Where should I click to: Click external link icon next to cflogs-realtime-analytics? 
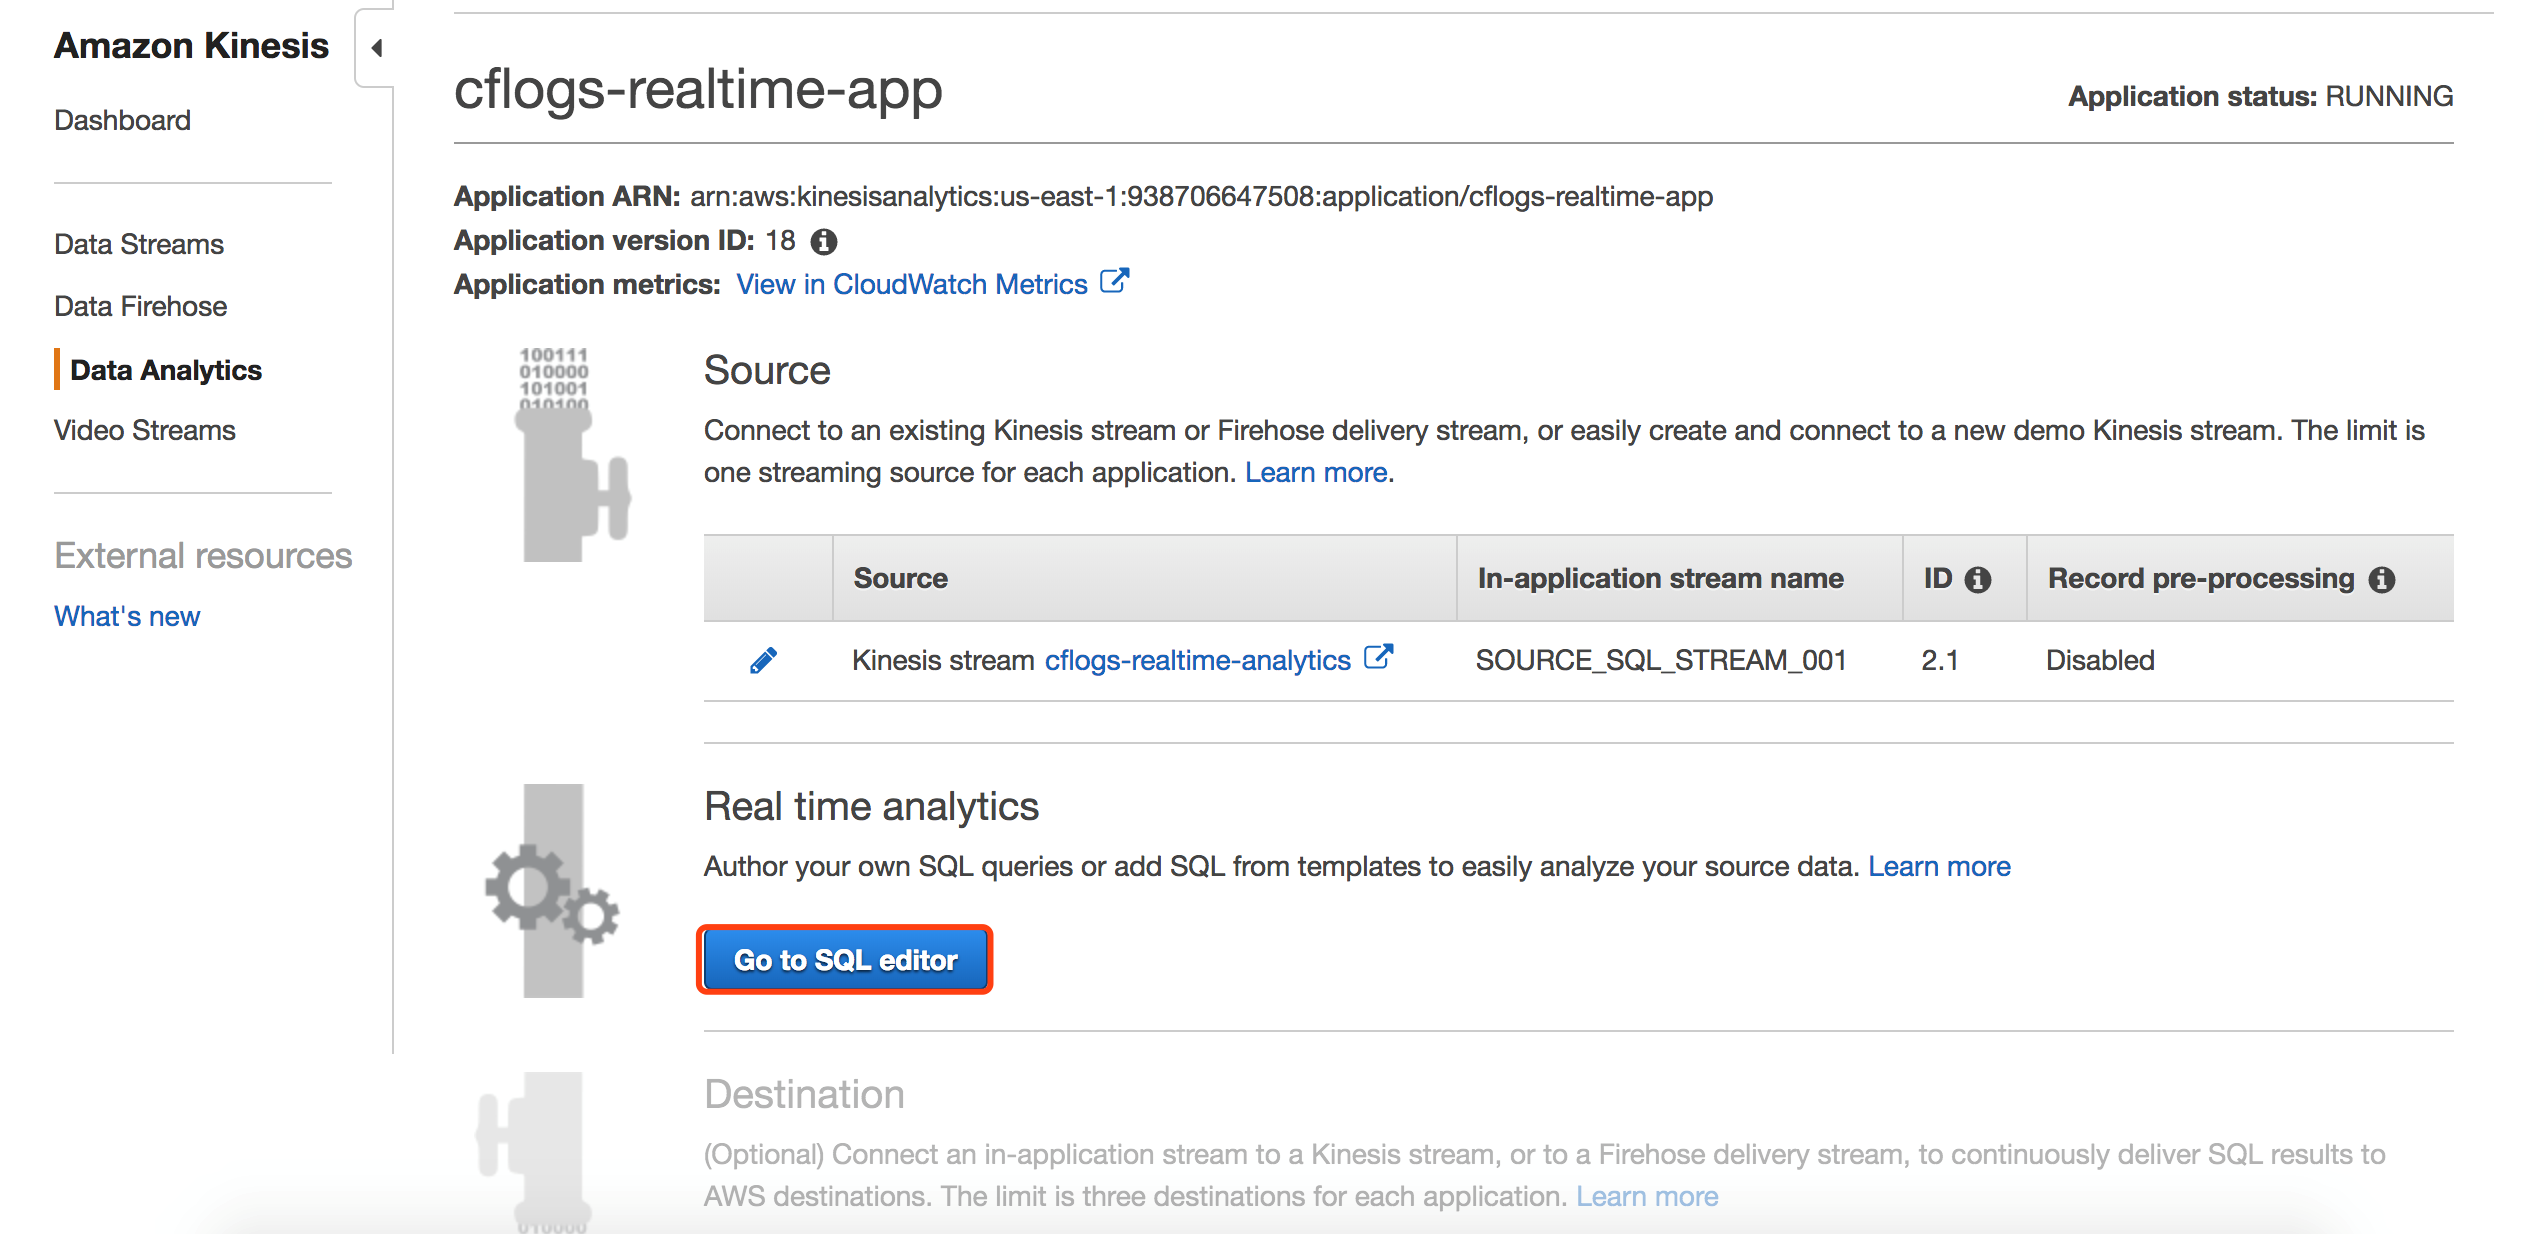[x=1378, y=658]
